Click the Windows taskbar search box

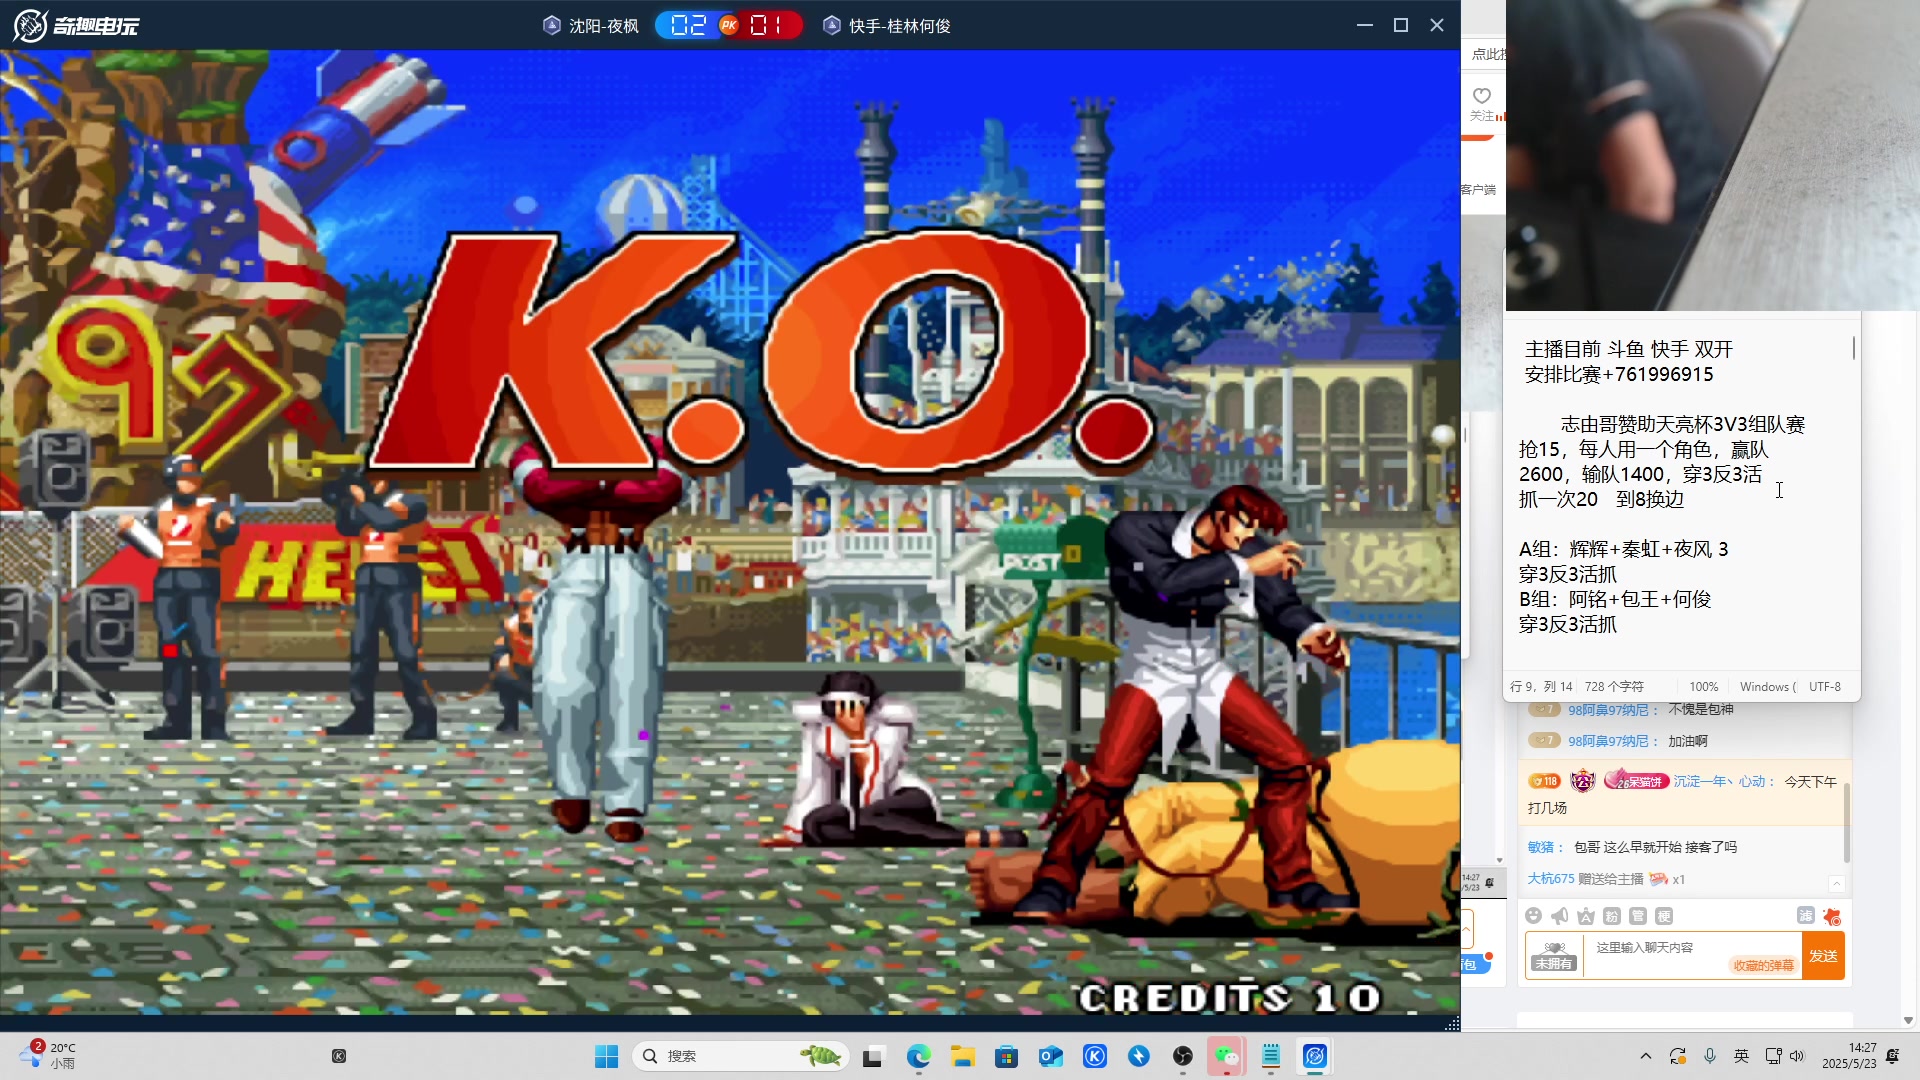pyautogui.click(x=740, y=1056)
